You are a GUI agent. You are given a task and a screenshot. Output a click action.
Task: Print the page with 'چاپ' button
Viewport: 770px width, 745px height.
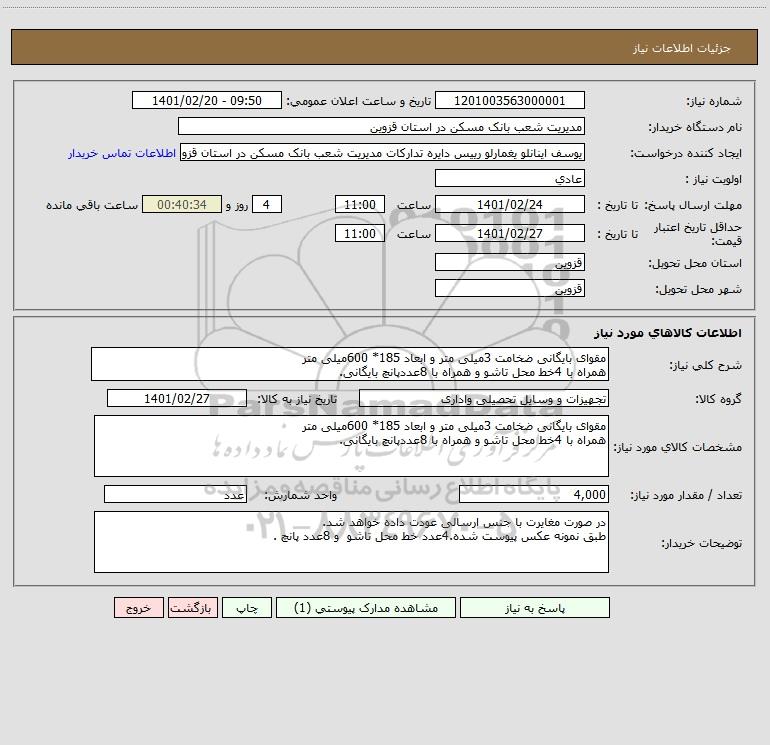[x=247, y=608]
